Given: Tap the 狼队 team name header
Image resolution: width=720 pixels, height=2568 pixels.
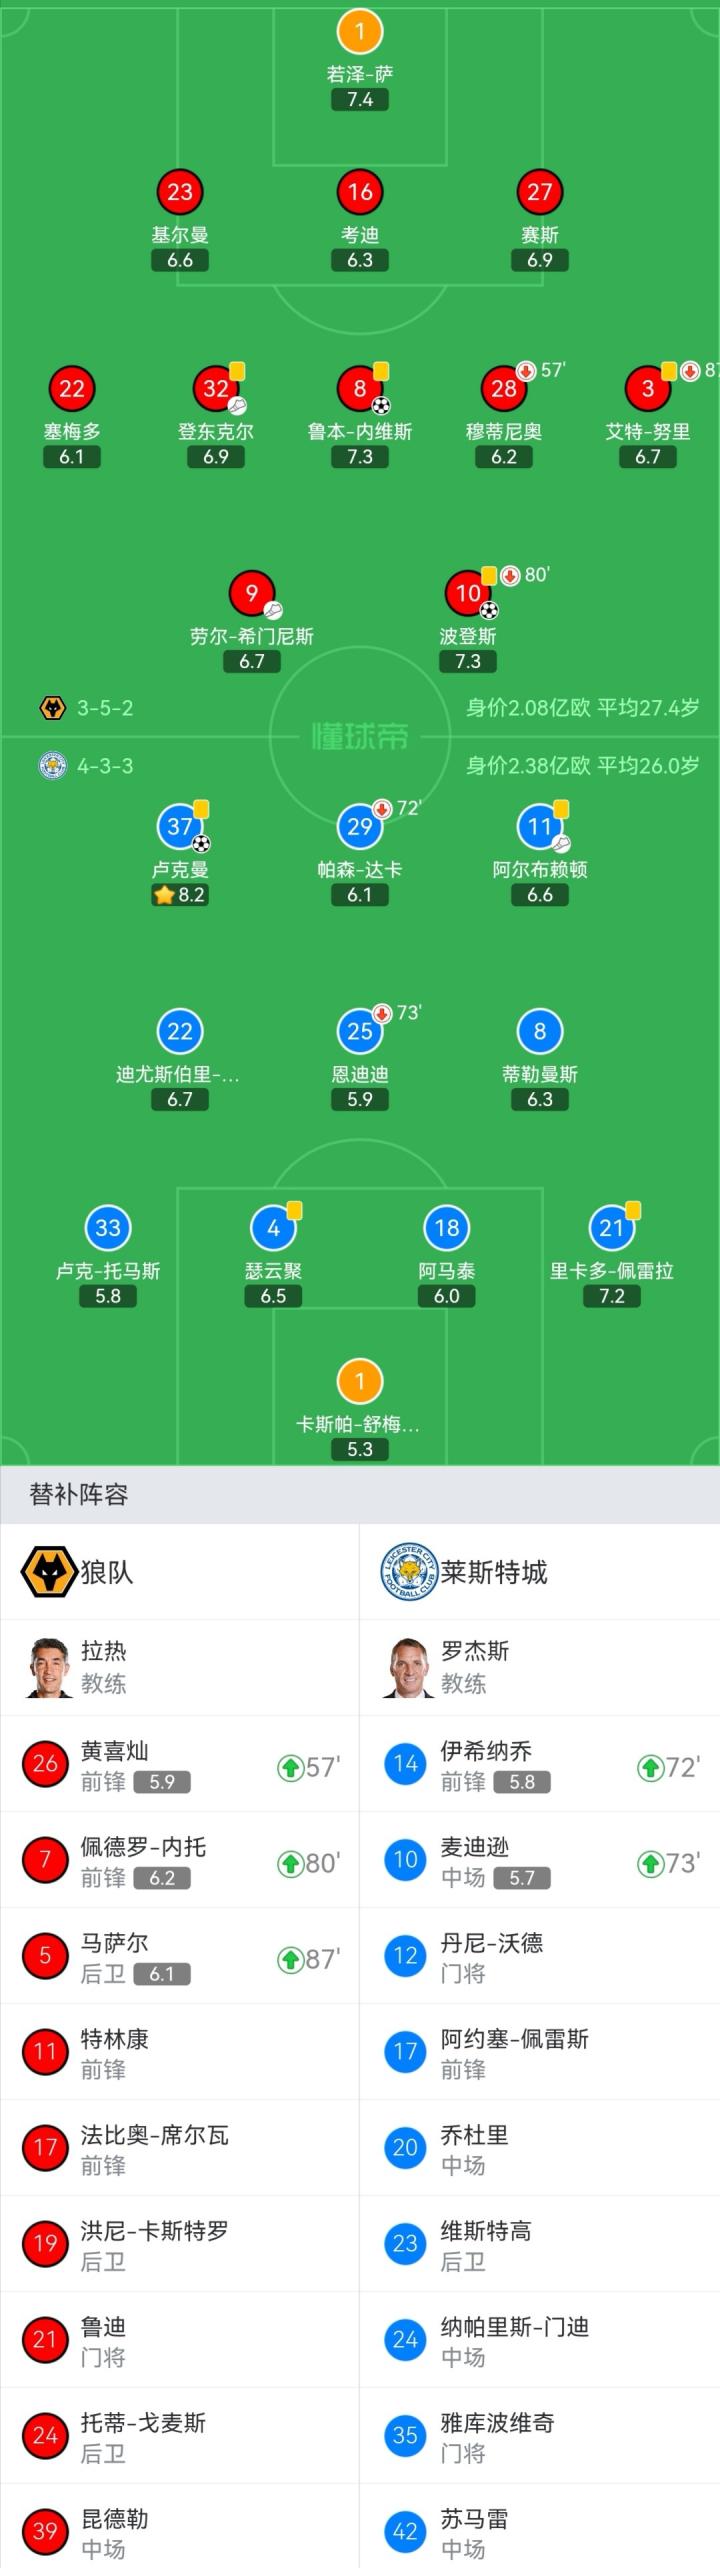Looking at the screenshot, I should pos(107,1572).
